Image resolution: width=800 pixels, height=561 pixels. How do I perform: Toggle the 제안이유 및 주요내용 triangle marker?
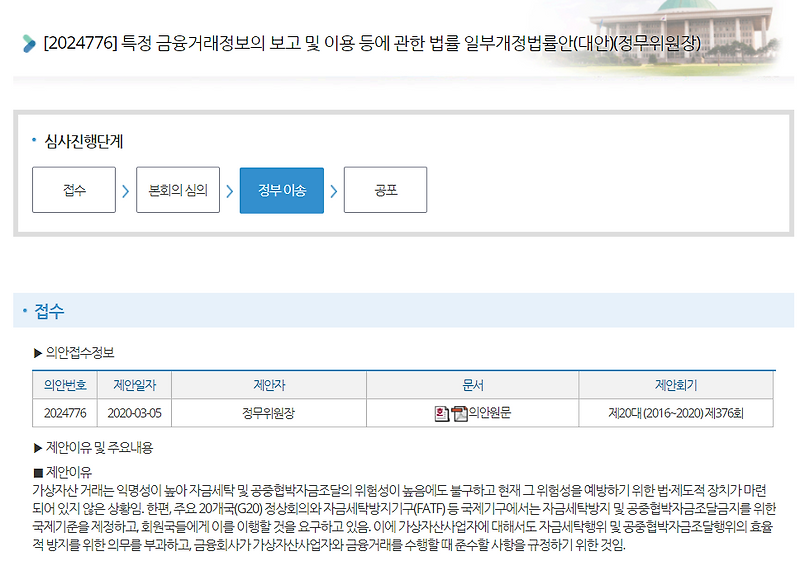tap(37, 448)
